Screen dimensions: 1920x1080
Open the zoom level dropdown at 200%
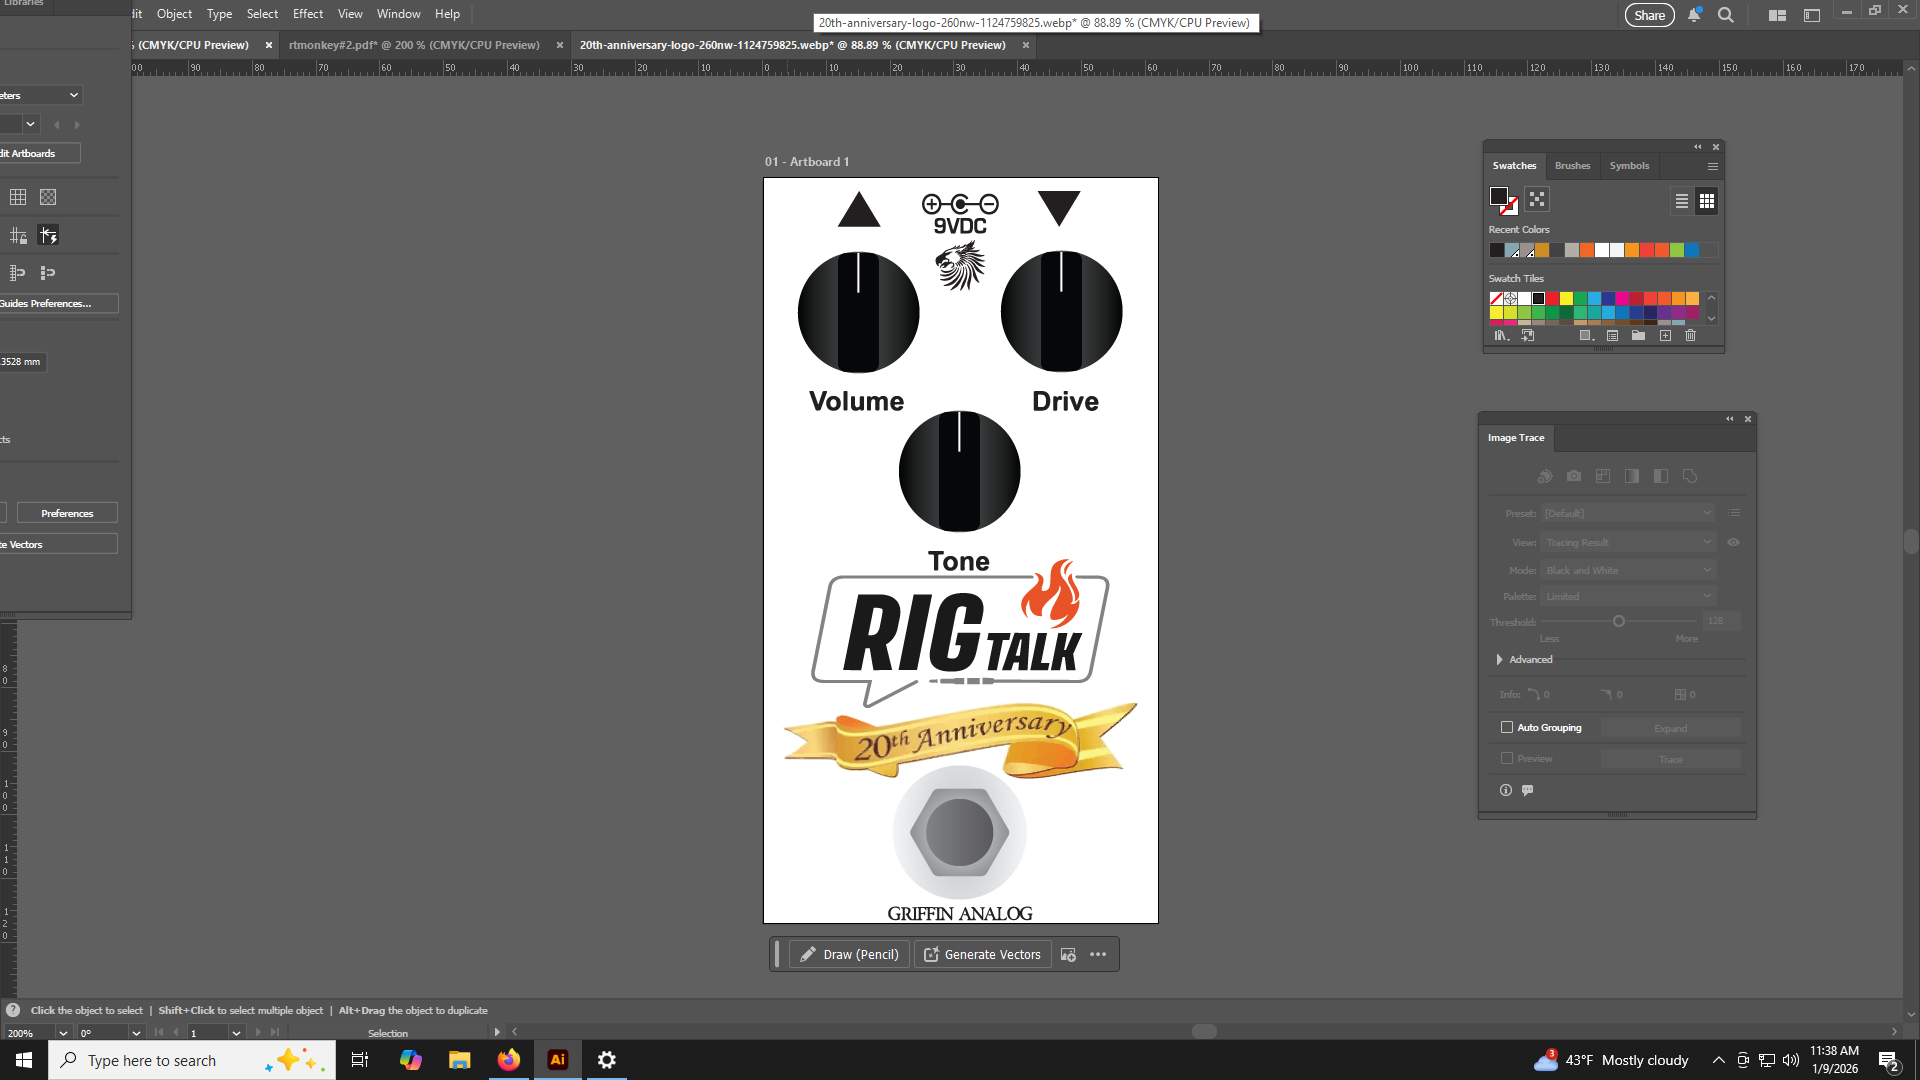[63, 1033]
